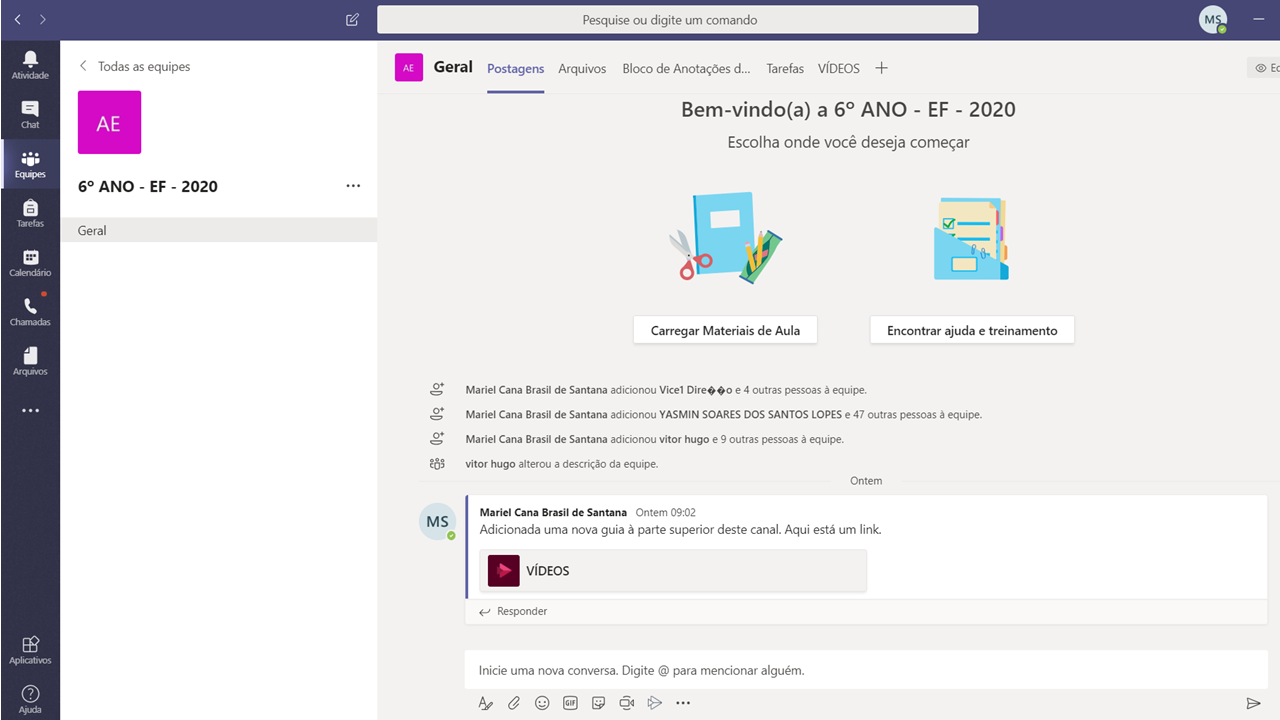Open Aplicativos store icon
1280x720 pixels.
click(30, 650)
